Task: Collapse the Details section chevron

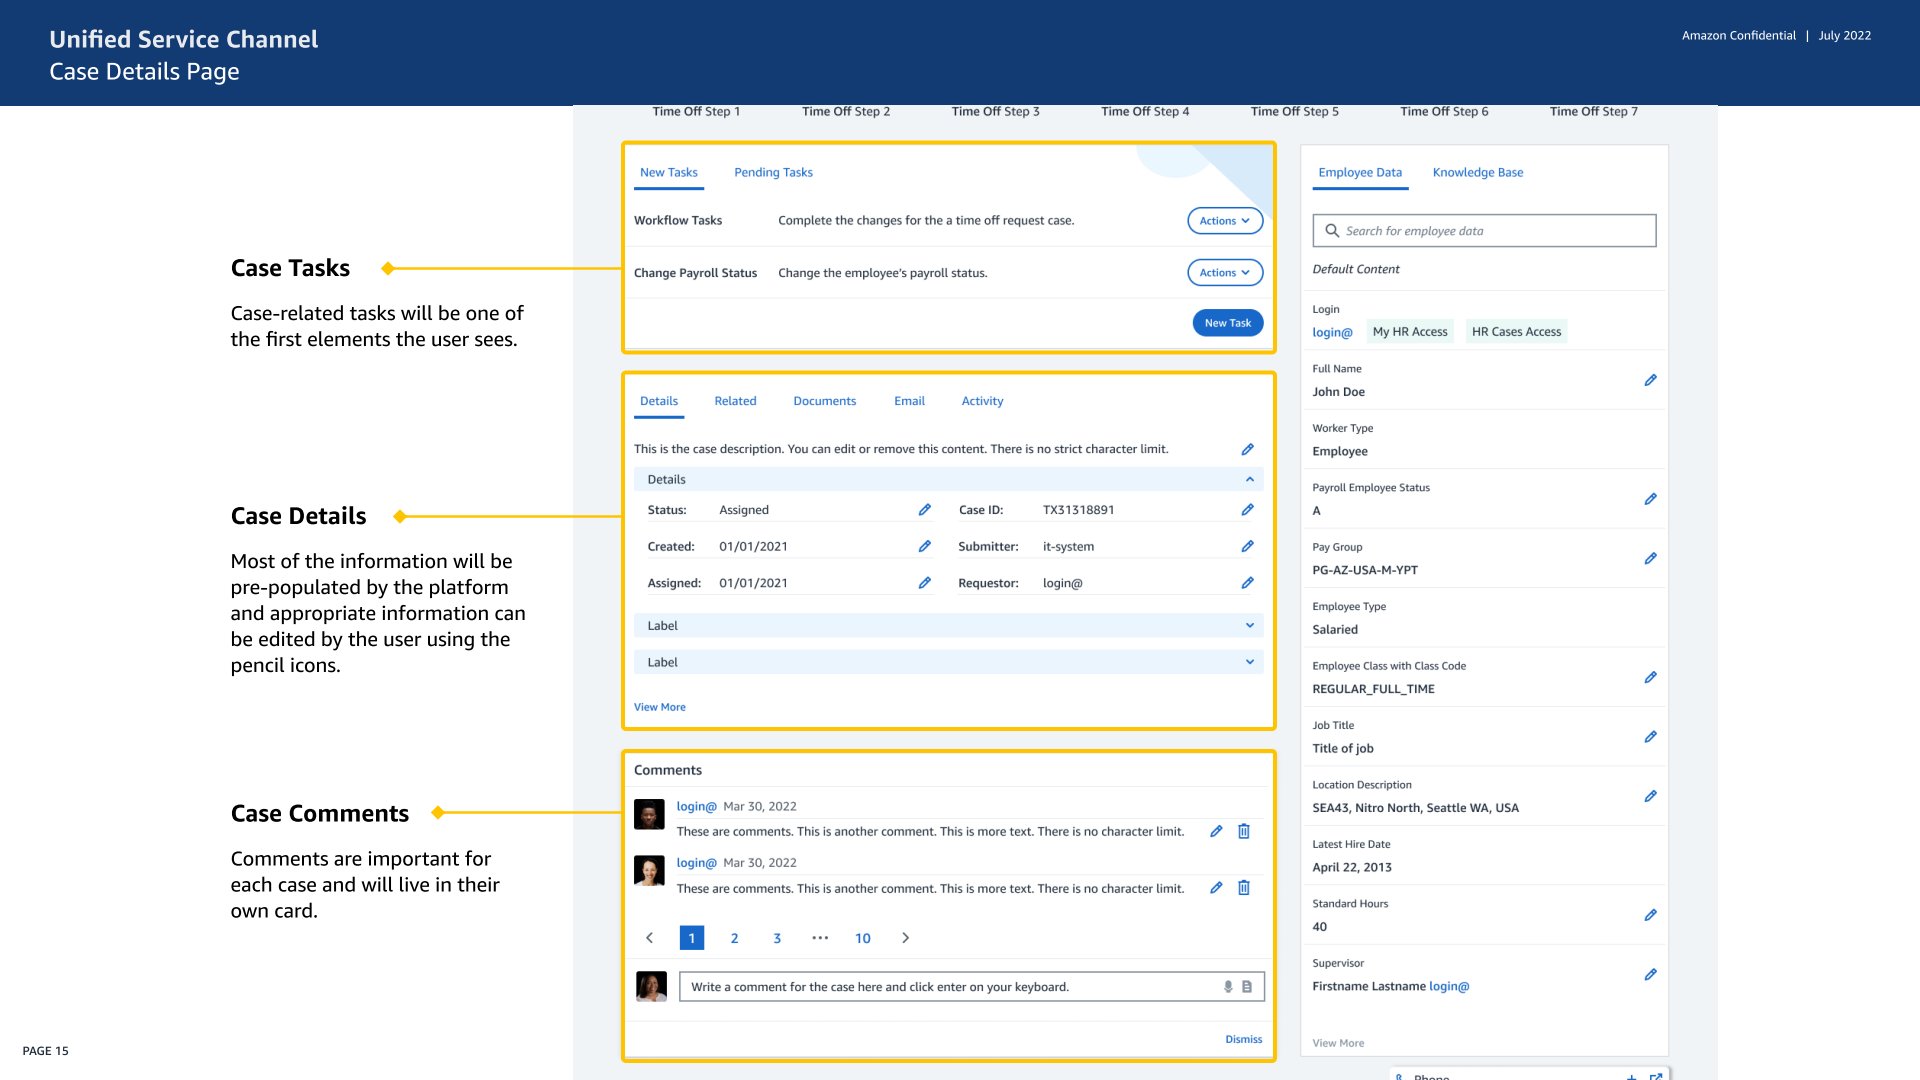Action: 1249,480
